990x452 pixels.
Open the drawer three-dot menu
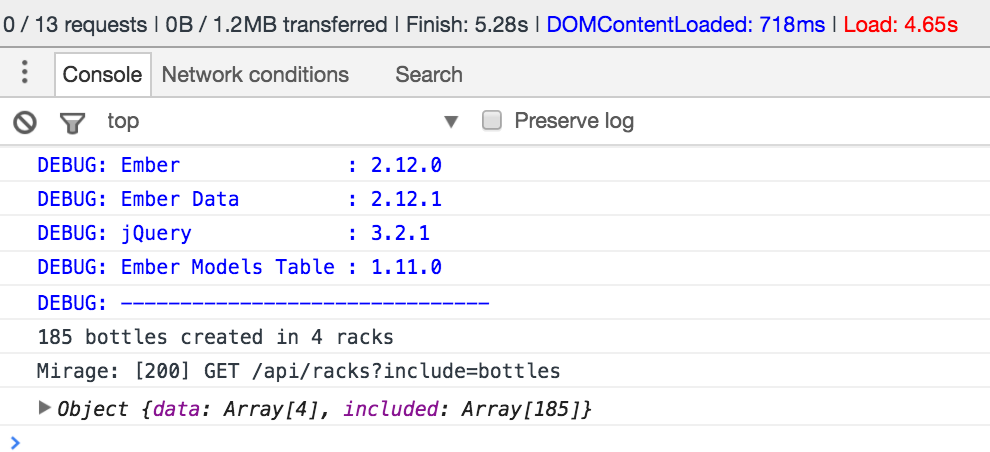(25, 73)
